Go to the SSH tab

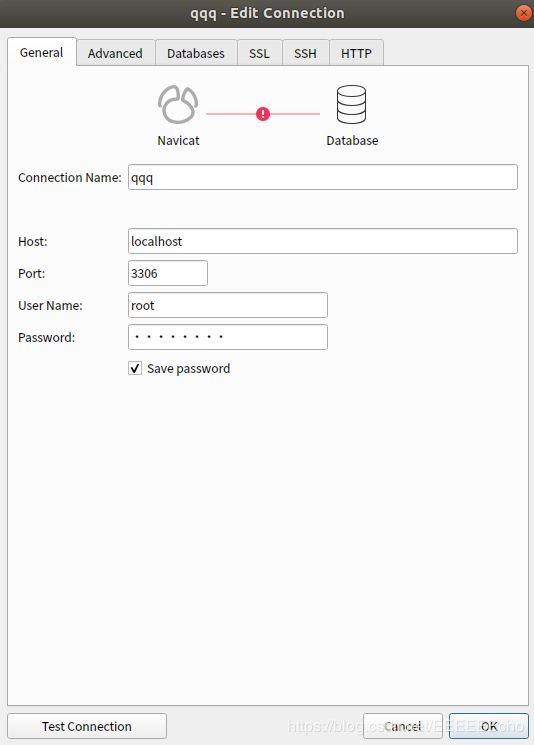click(305, 53)
